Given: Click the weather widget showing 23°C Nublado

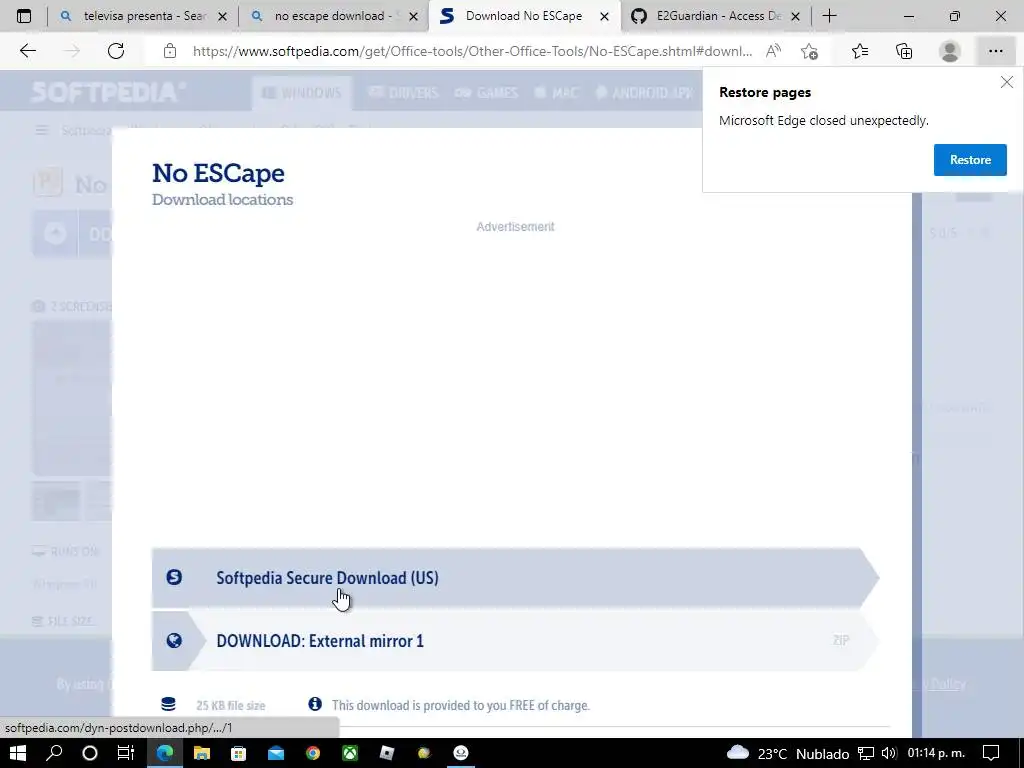Looking at the screenshot, I should pos(788,754).
